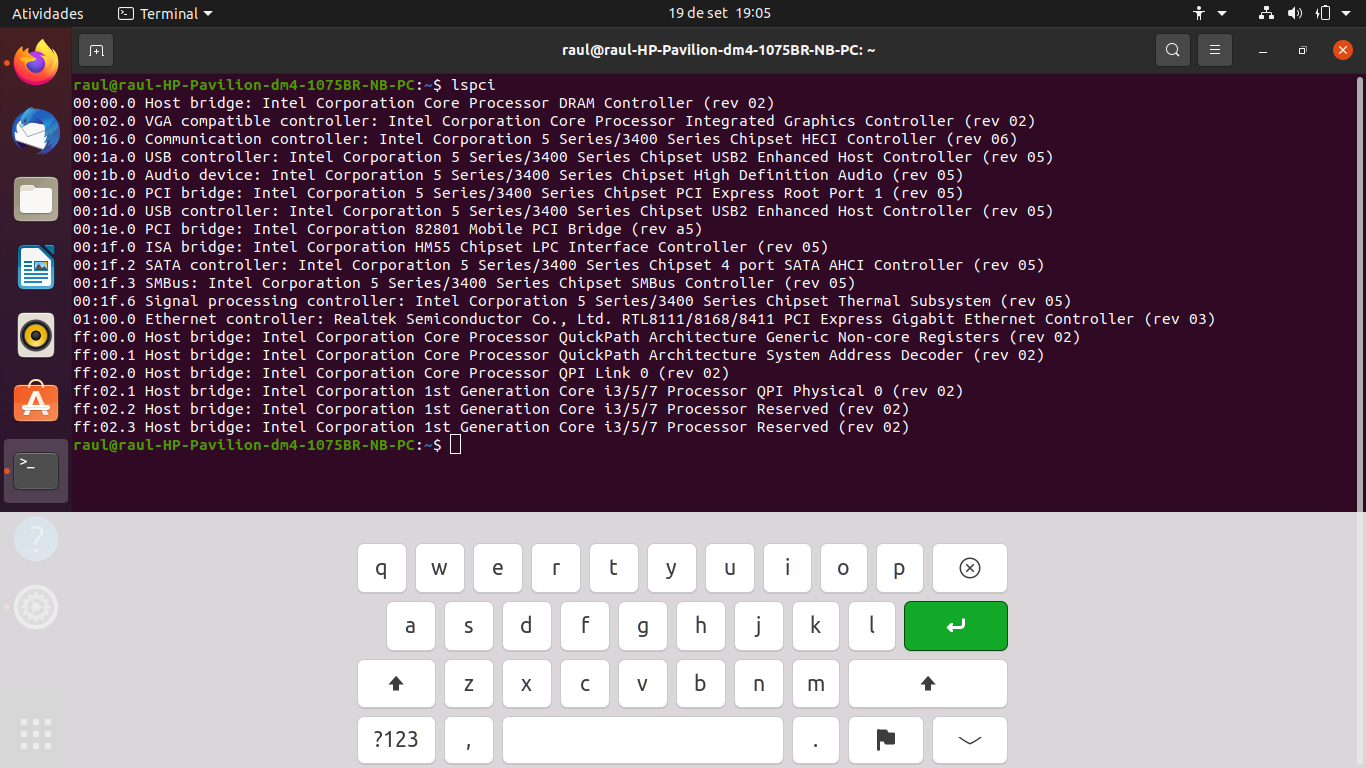1366x768 pixels.
Task: Open the Help dock icon
Action: pyautogui.click(x=36, y=538)
